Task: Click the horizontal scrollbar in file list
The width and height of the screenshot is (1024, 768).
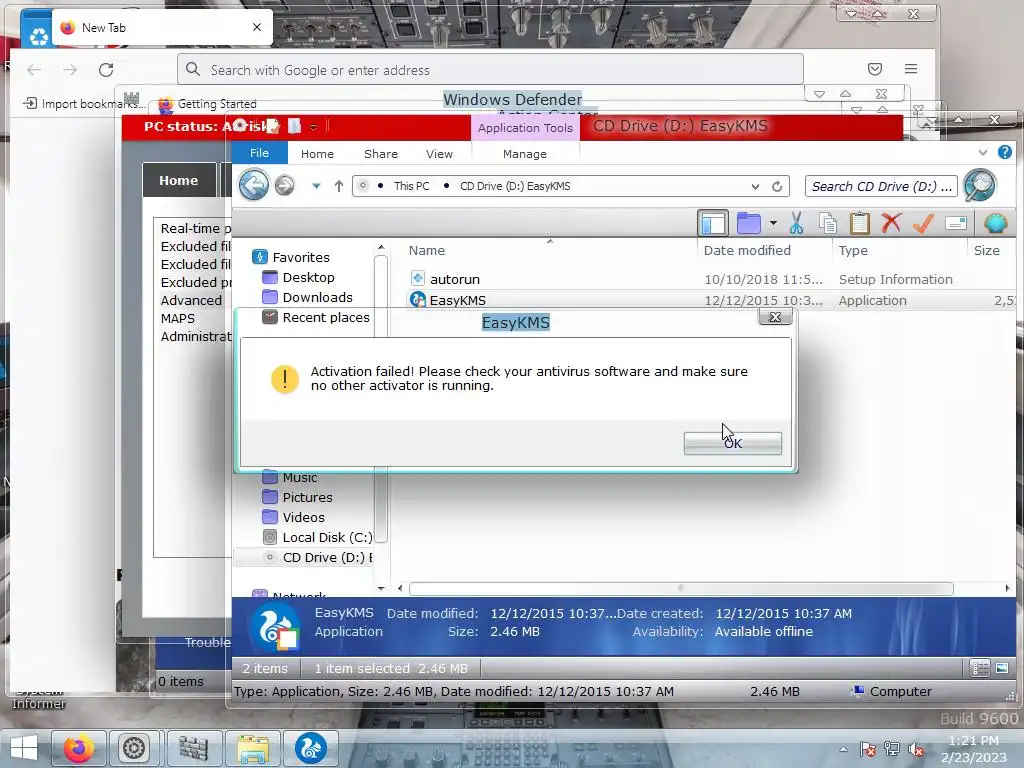Action: click(680, 588)
